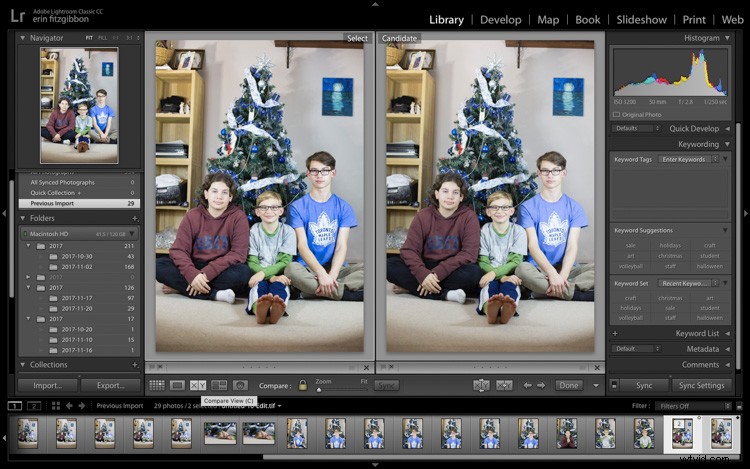The width and height of the screenshot is (750, 469).
Task: Open the Enter Keywords dropdown
Action: coord(688,159)
